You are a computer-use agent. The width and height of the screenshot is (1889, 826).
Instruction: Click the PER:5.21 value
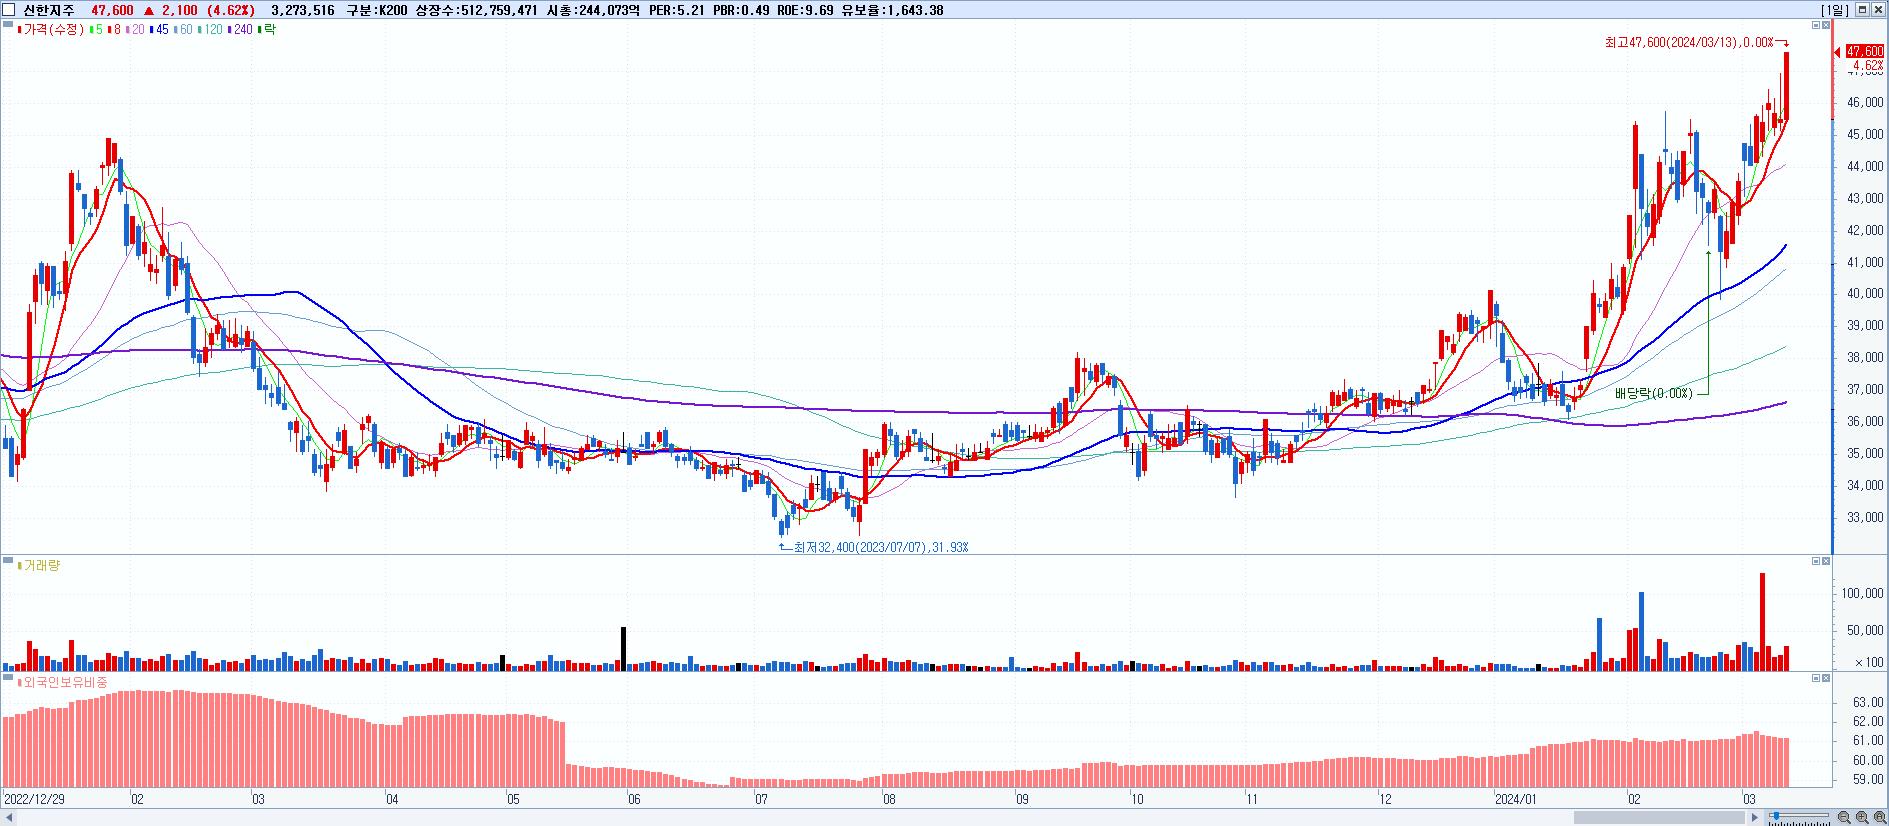pos(677,10)
